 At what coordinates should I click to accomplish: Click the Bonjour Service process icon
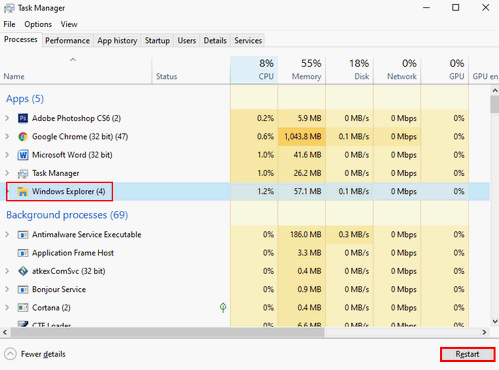click(23, 290)
